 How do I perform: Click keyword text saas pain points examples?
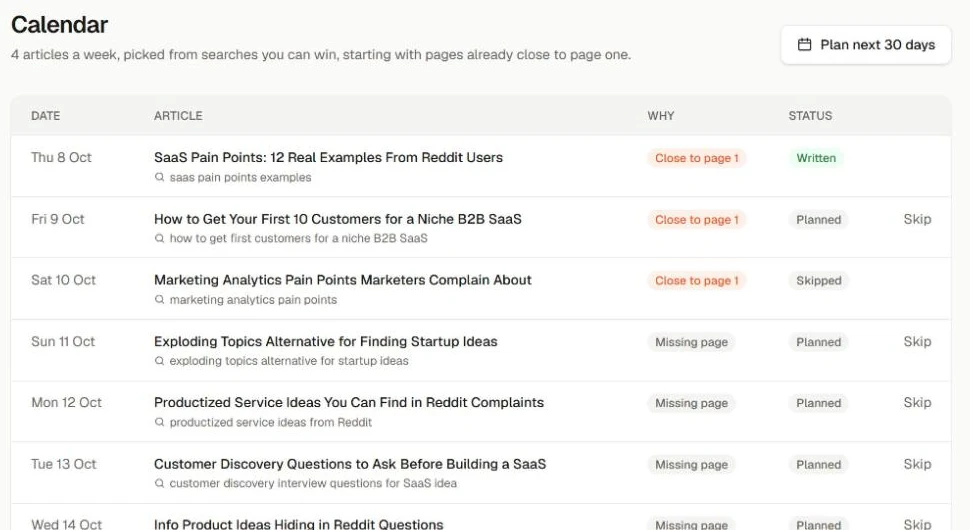point(240,177)
